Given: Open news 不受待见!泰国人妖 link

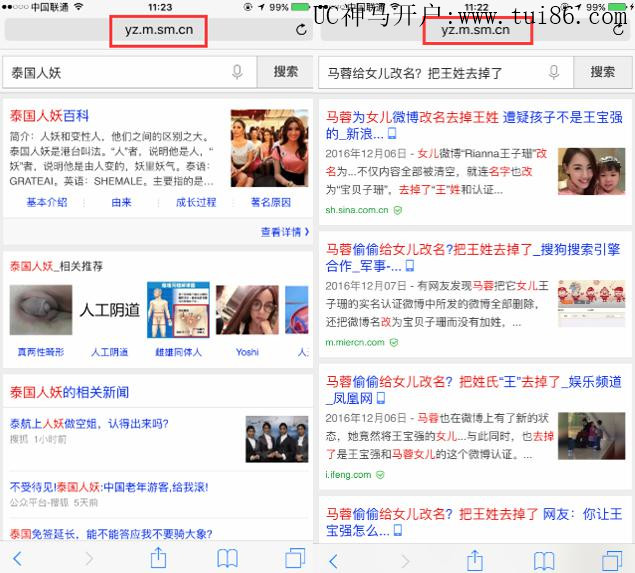Looking at the screenshot, I should (109, 487).
